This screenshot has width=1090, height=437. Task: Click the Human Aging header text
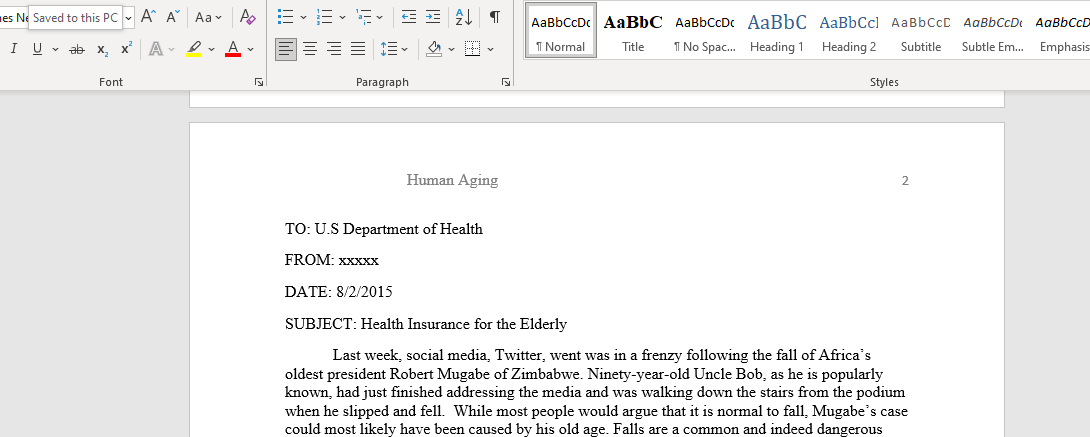pos(452,181)
